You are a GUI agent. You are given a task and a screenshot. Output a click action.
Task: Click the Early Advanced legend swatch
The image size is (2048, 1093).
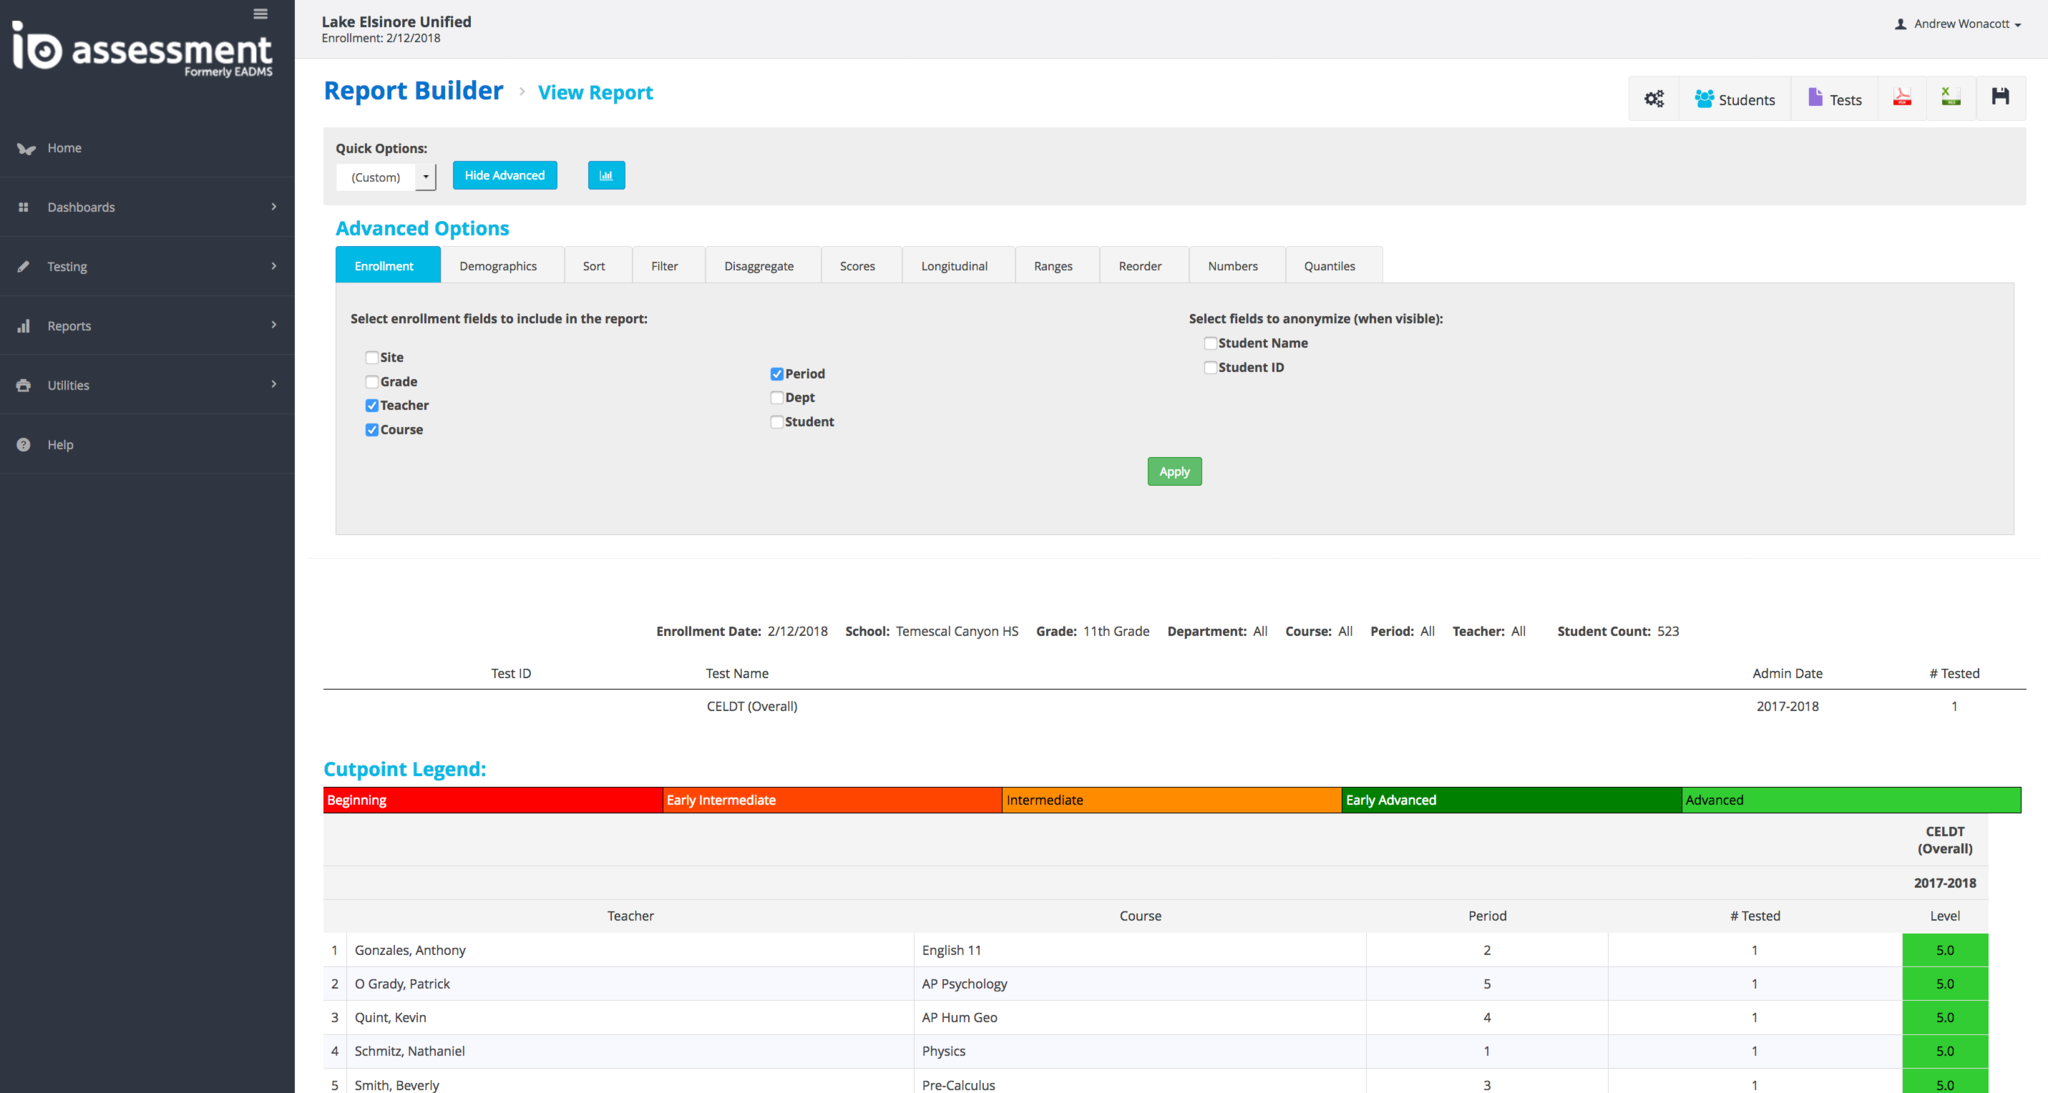(1510, 801)
